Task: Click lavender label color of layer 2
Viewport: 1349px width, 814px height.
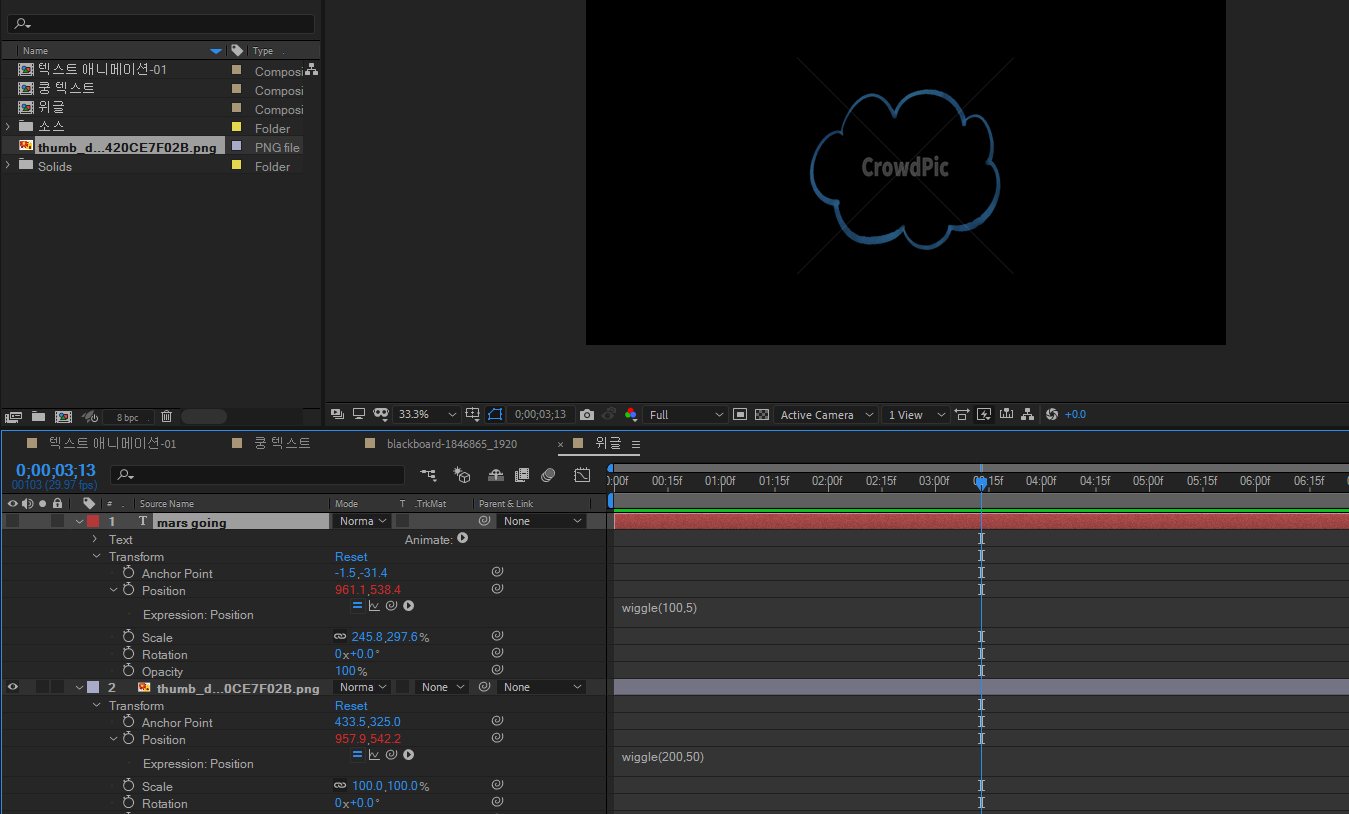Action: pos(93,687)
